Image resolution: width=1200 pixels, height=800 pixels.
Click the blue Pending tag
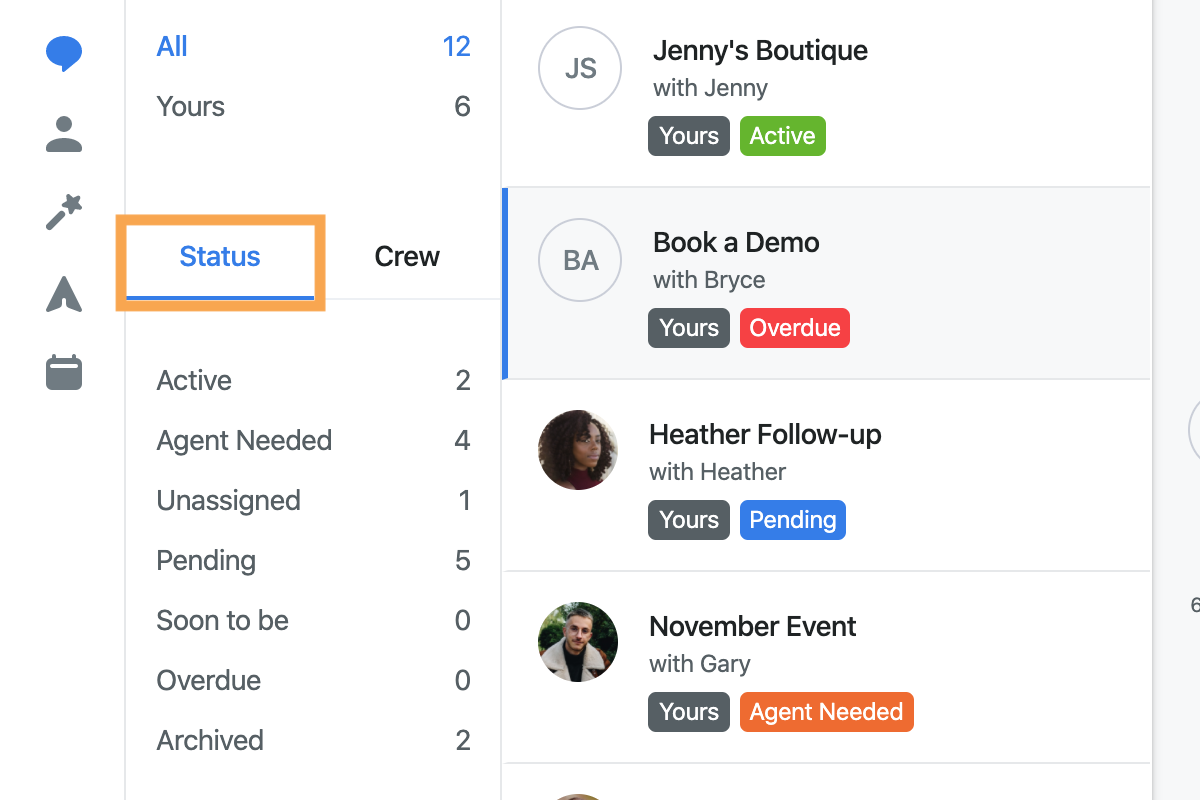click(793, 520)
